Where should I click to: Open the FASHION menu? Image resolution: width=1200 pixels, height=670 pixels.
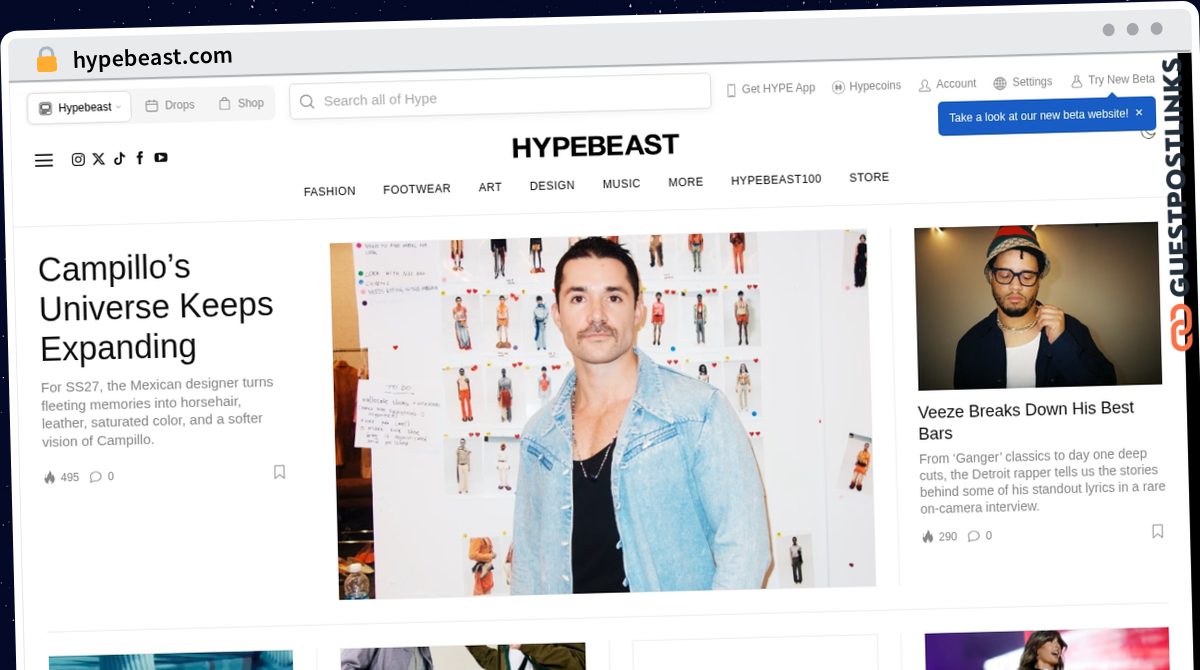(x=329, y=191)
